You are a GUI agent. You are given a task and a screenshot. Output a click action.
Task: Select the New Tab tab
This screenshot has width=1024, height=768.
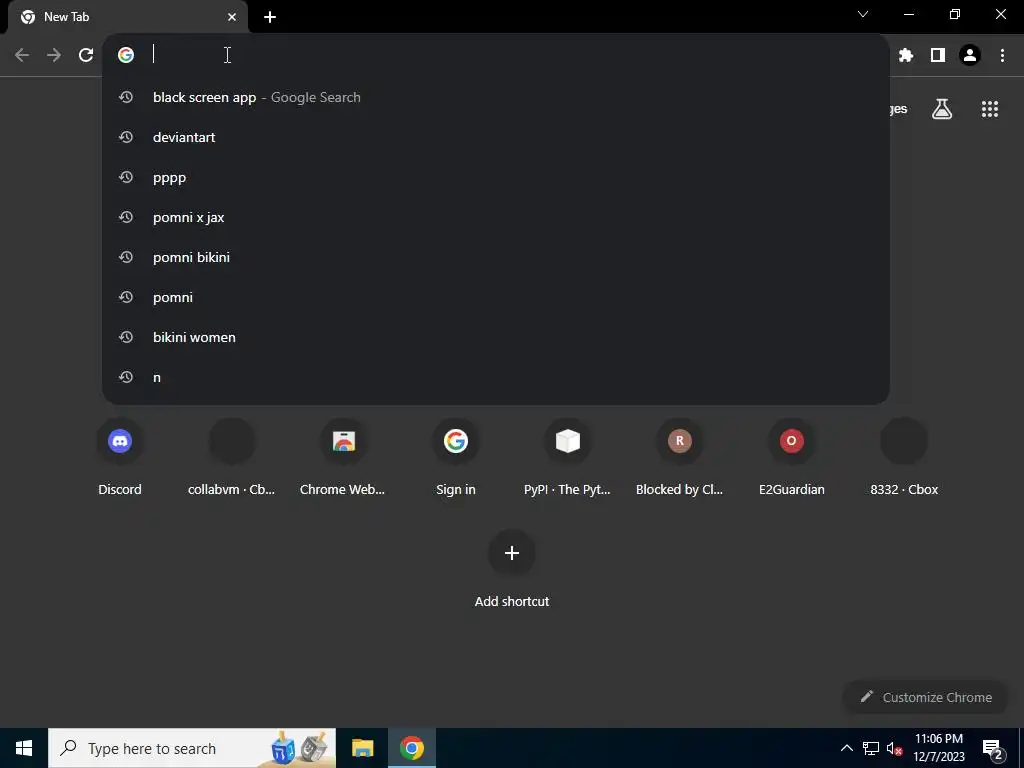[127, 17]
